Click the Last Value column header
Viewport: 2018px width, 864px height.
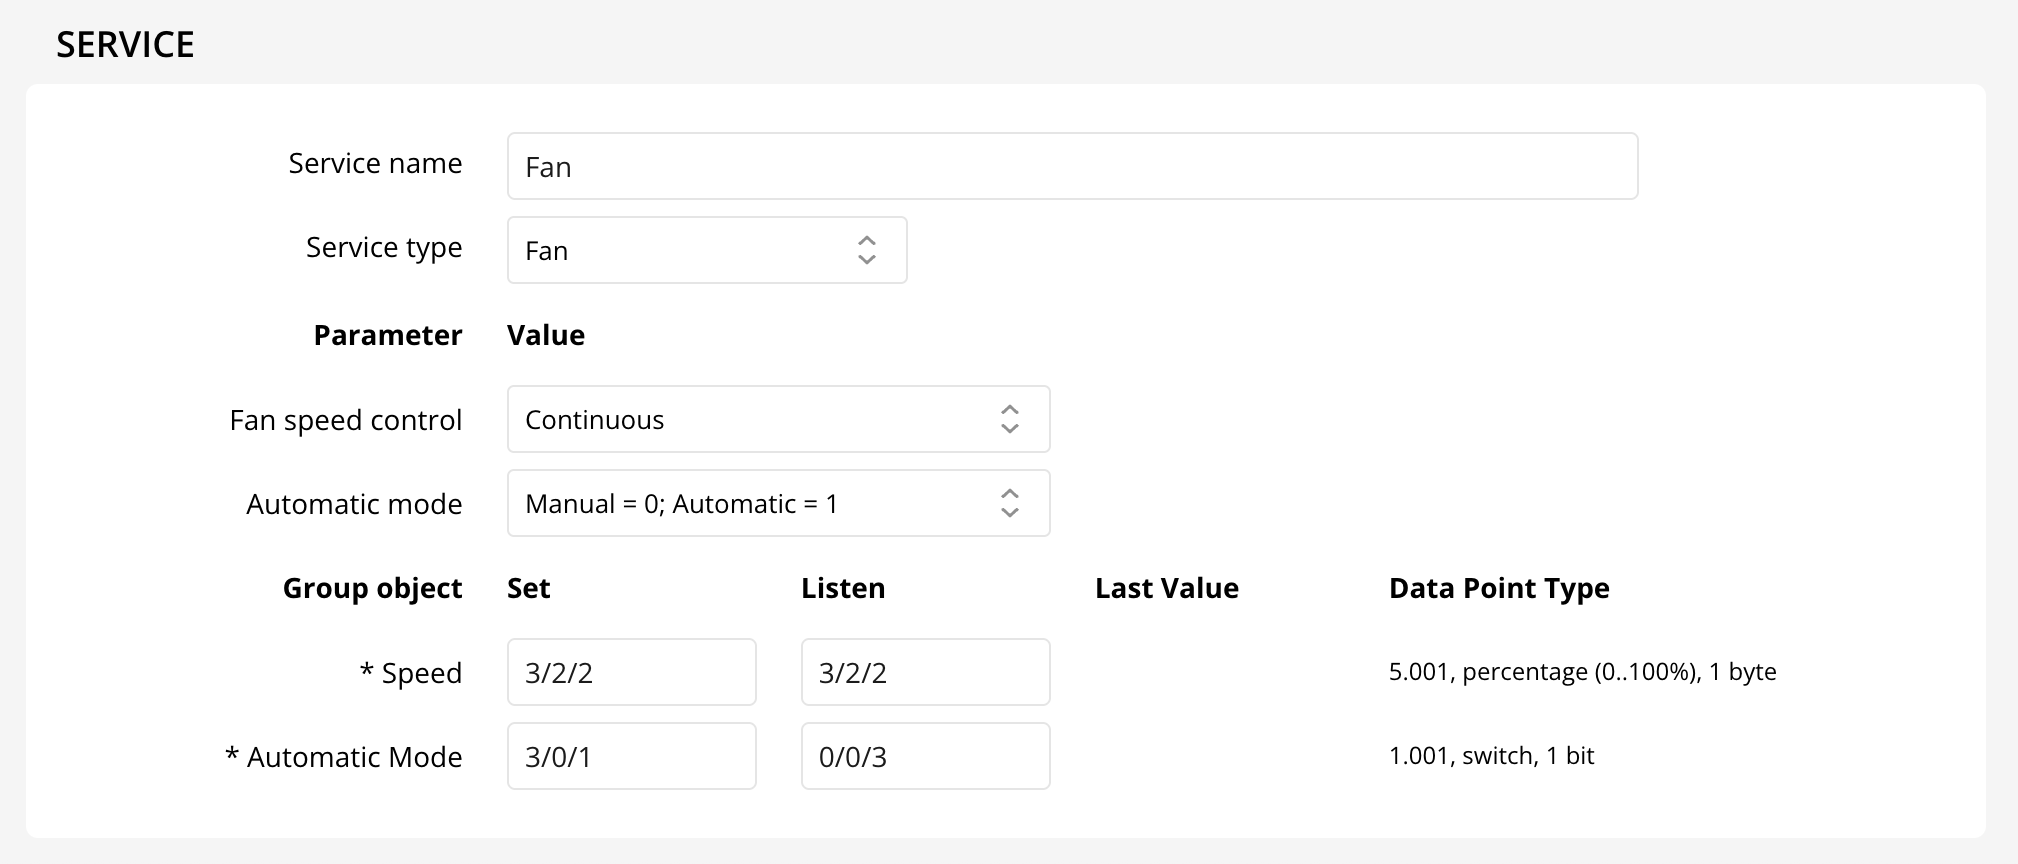point(1167,588)
